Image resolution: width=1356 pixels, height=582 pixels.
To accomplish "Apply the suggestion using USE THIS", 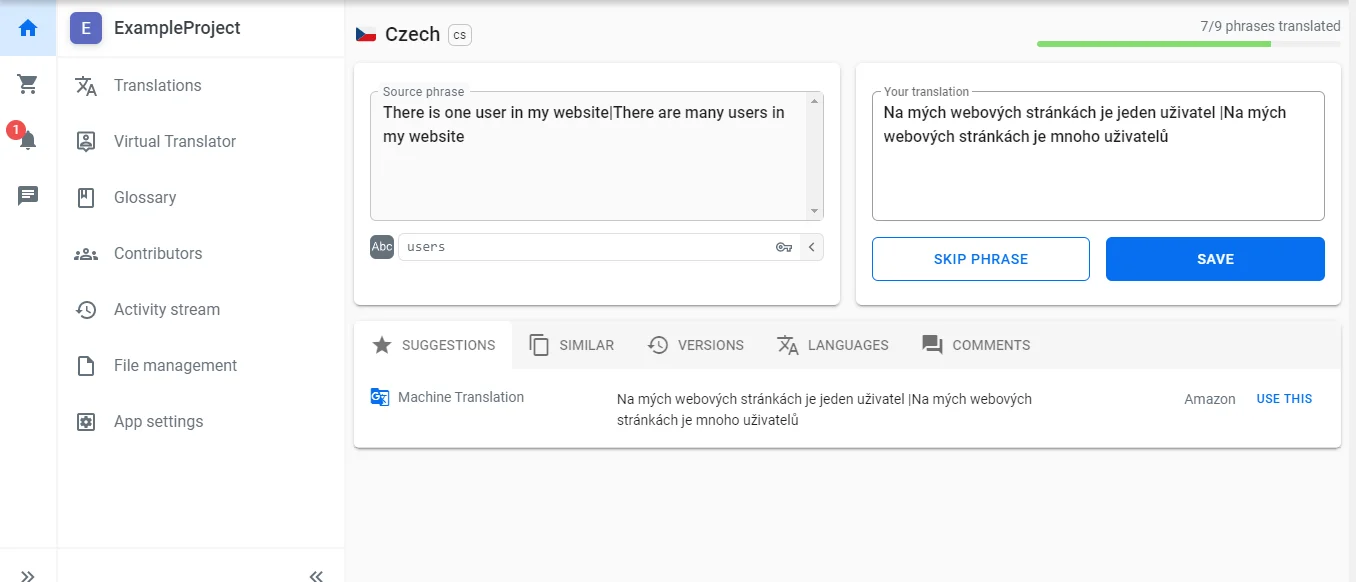I will click(x=1284, y=398).
